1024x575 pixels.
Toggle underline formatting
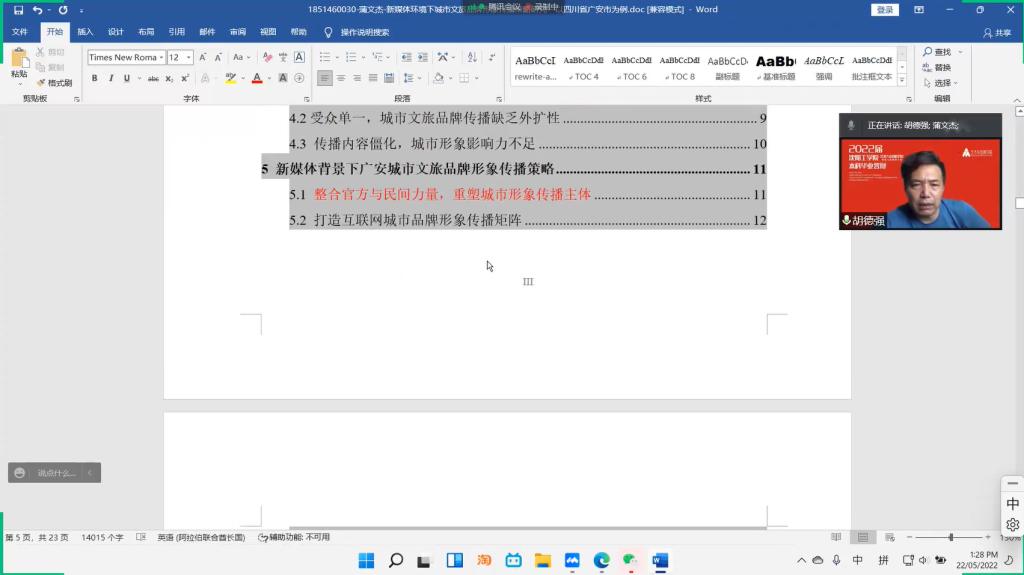pyautogui.click(x=127, y=78)
